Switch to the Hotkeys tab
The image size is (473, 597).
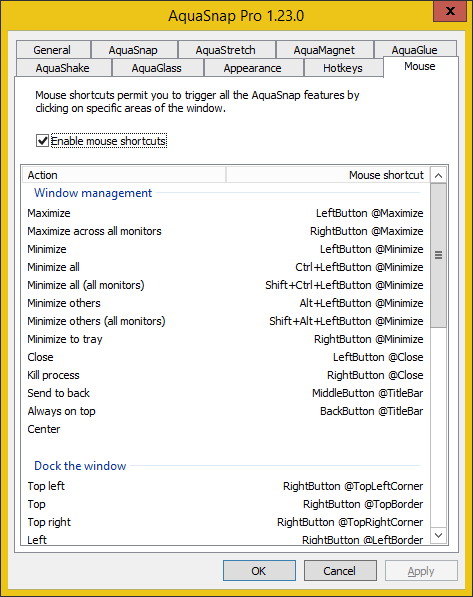(x=343, y=68)
